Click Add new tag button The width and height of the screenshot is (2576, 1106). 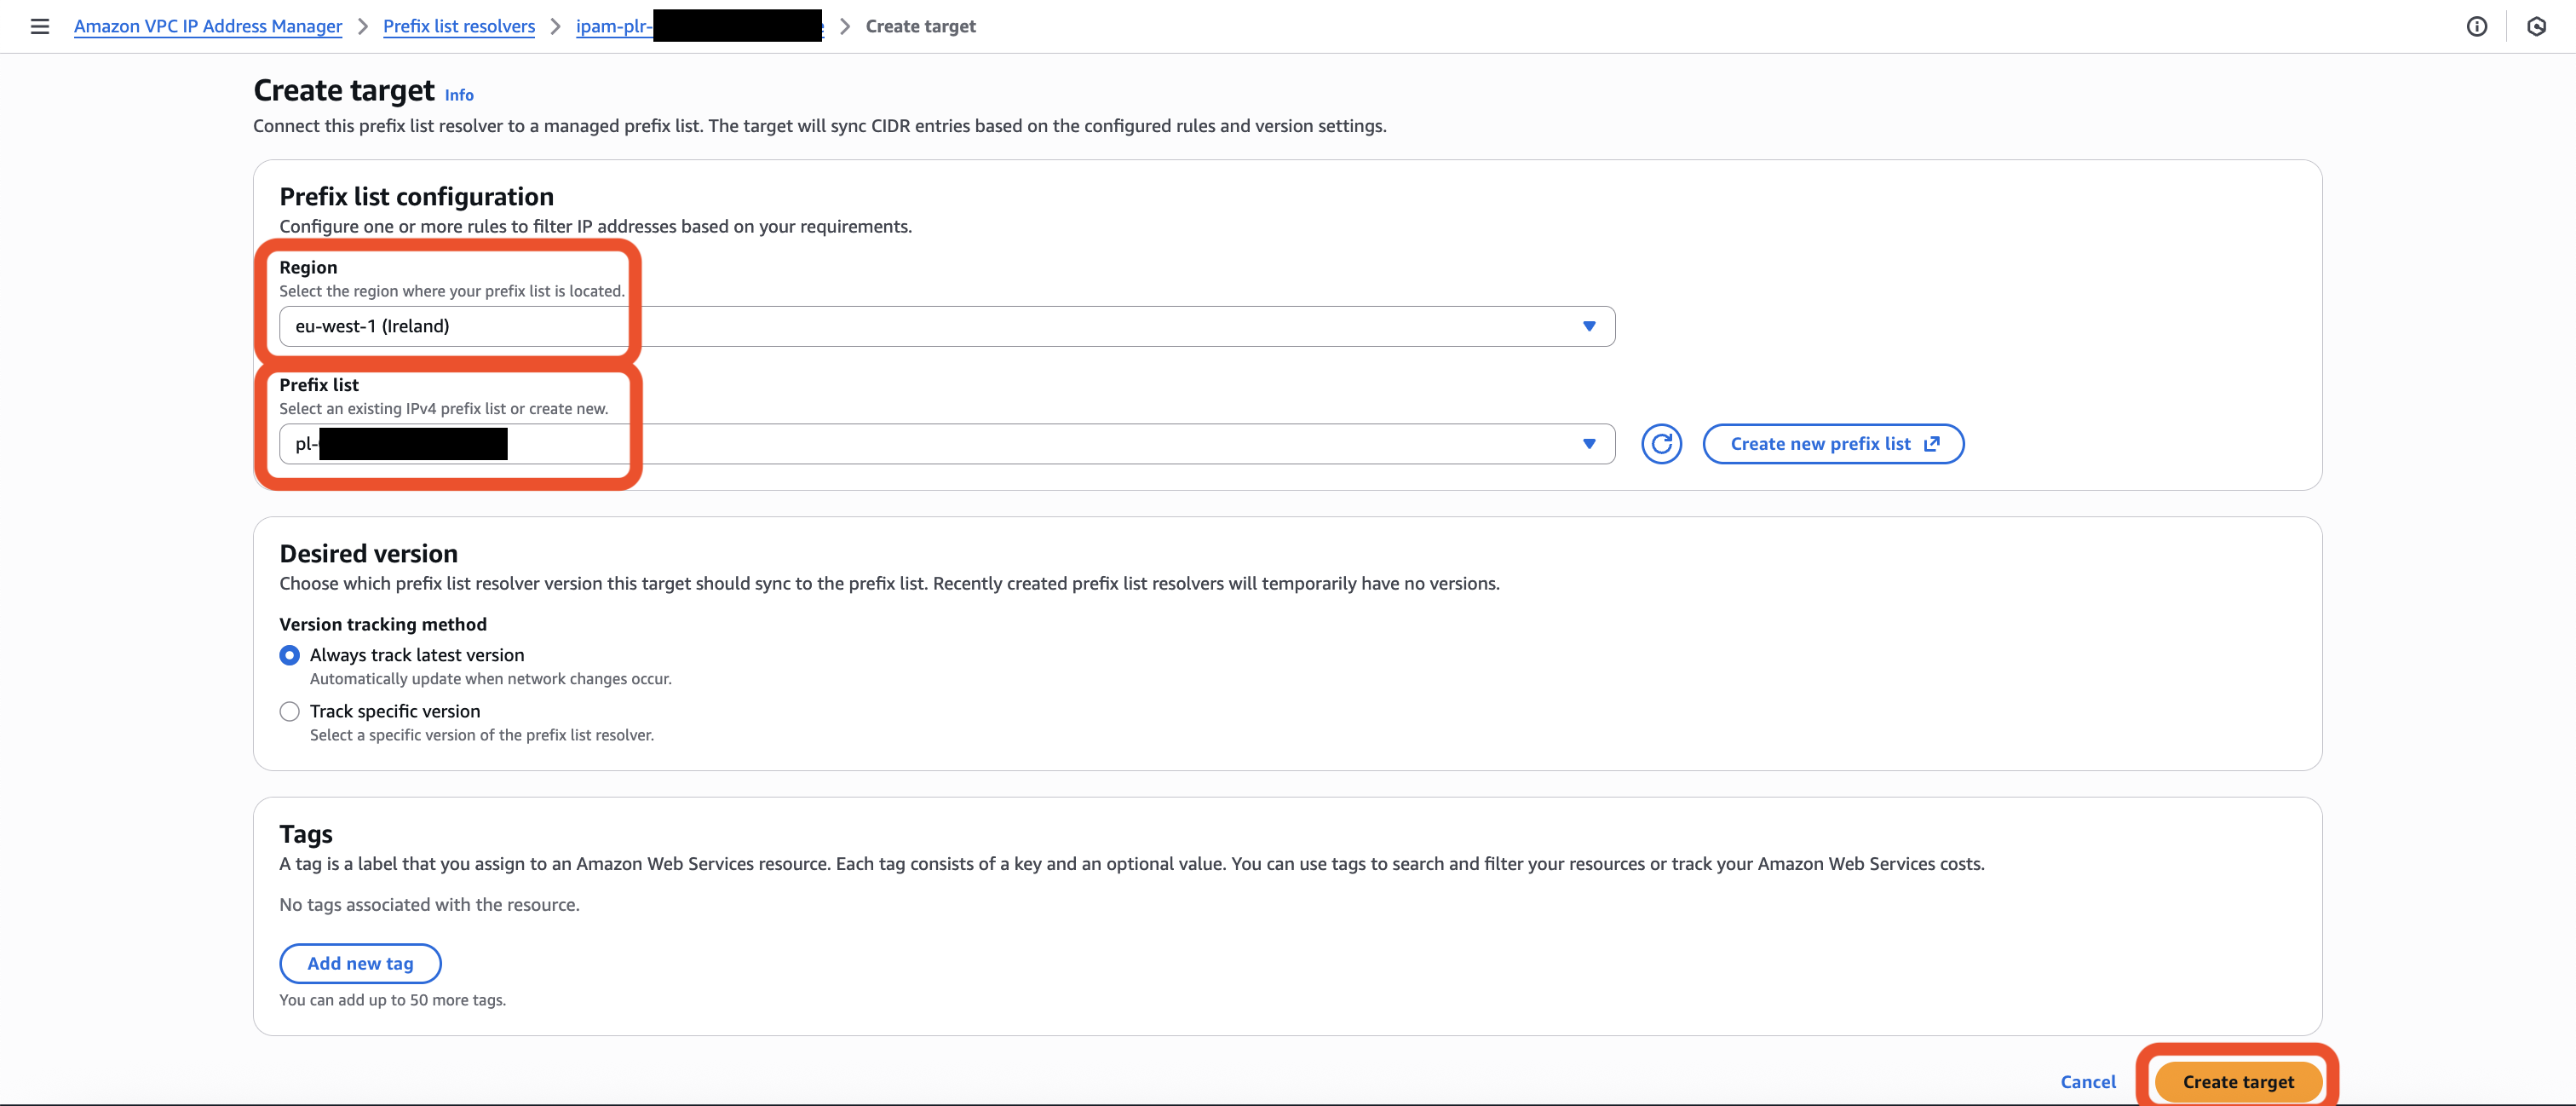click(360, 963)
